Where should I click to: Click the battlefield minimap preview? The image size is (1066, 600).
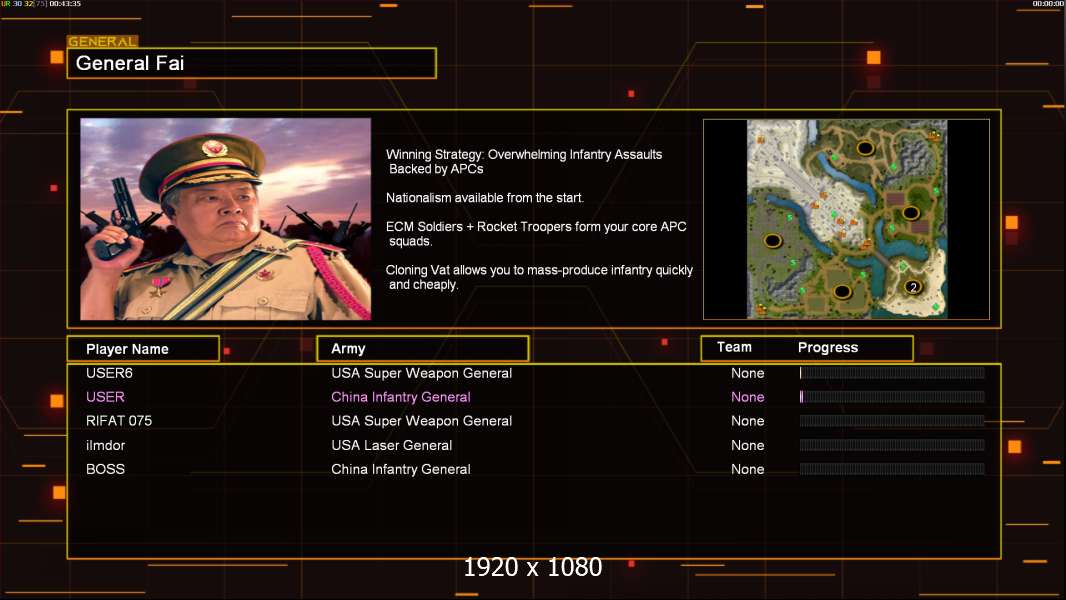pyautogui.click(x=846, y=219)
